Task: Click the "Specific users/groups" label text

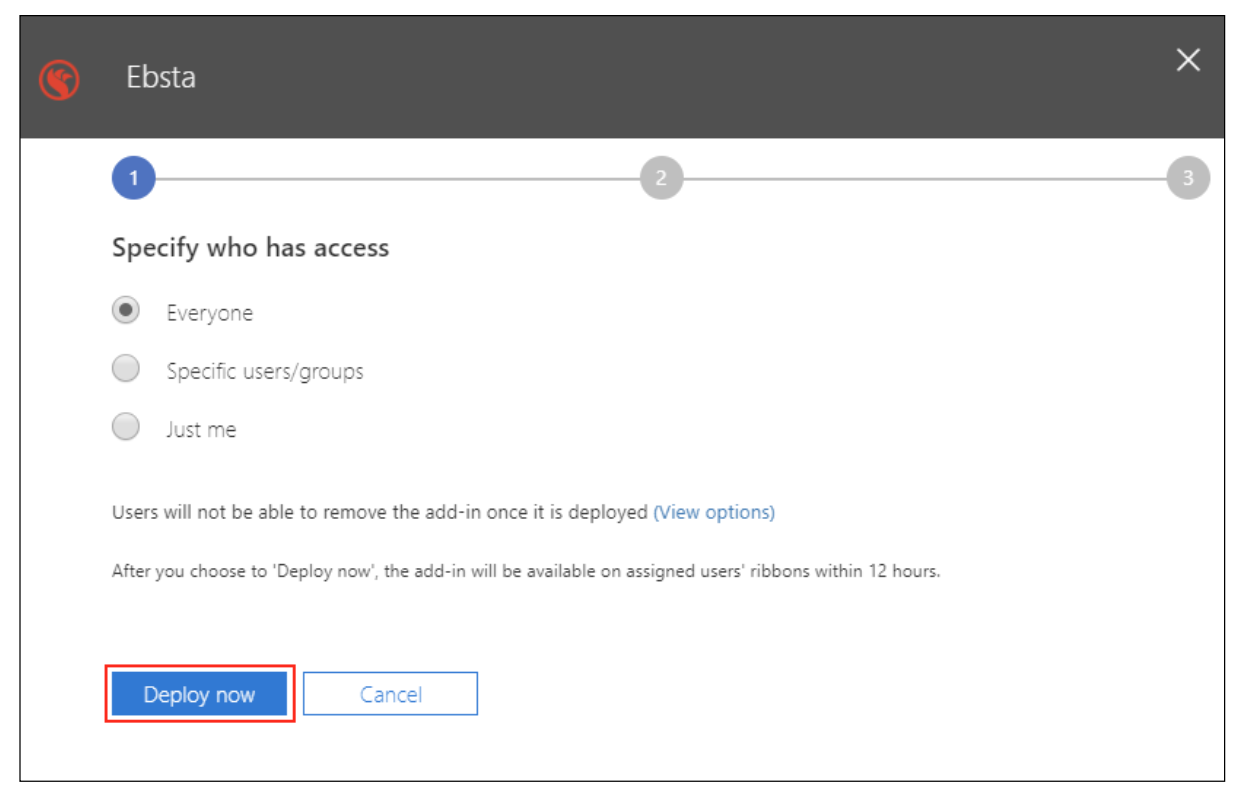Action: point(265,371)
